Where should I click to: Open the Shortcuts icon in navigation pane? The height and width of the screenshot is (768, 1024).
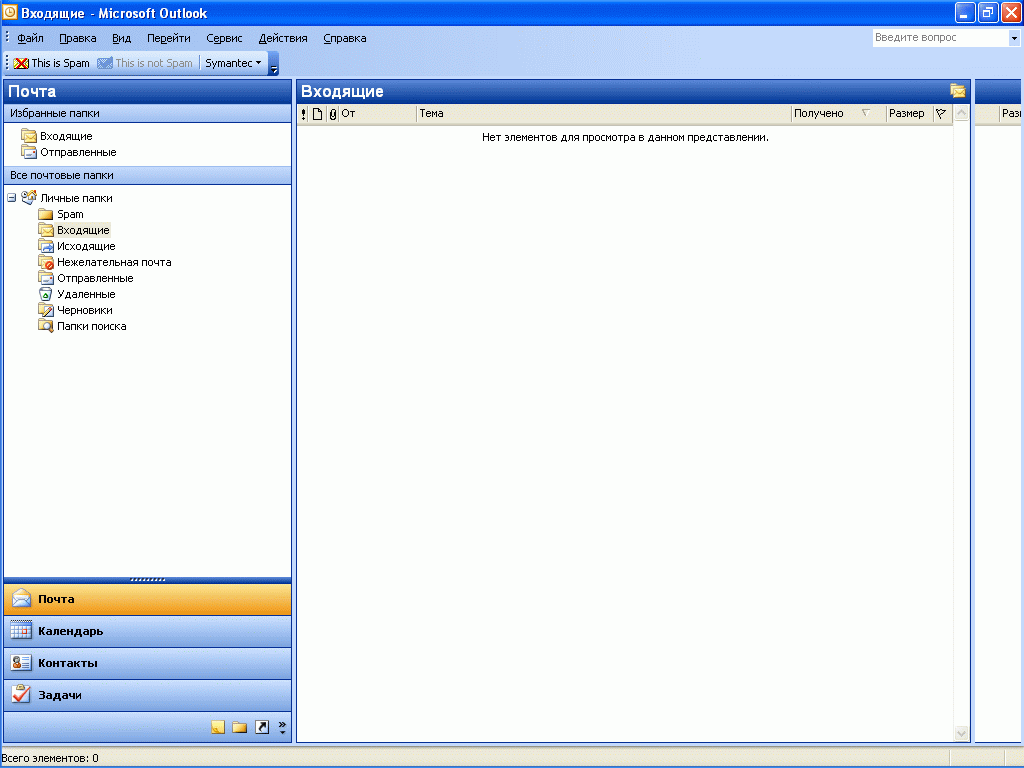262,727
